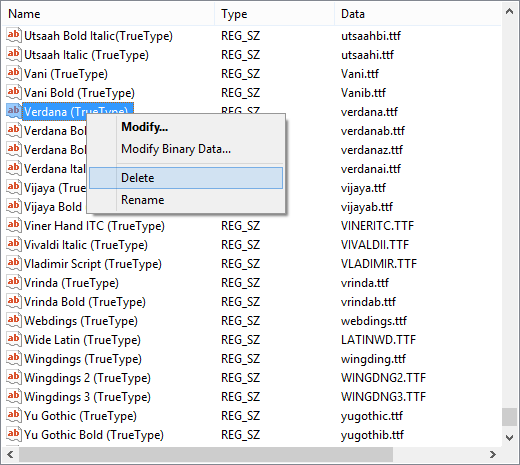Select the Vivaldi Italic entry icon
The image size is (520, 465).
pos(13,244)
